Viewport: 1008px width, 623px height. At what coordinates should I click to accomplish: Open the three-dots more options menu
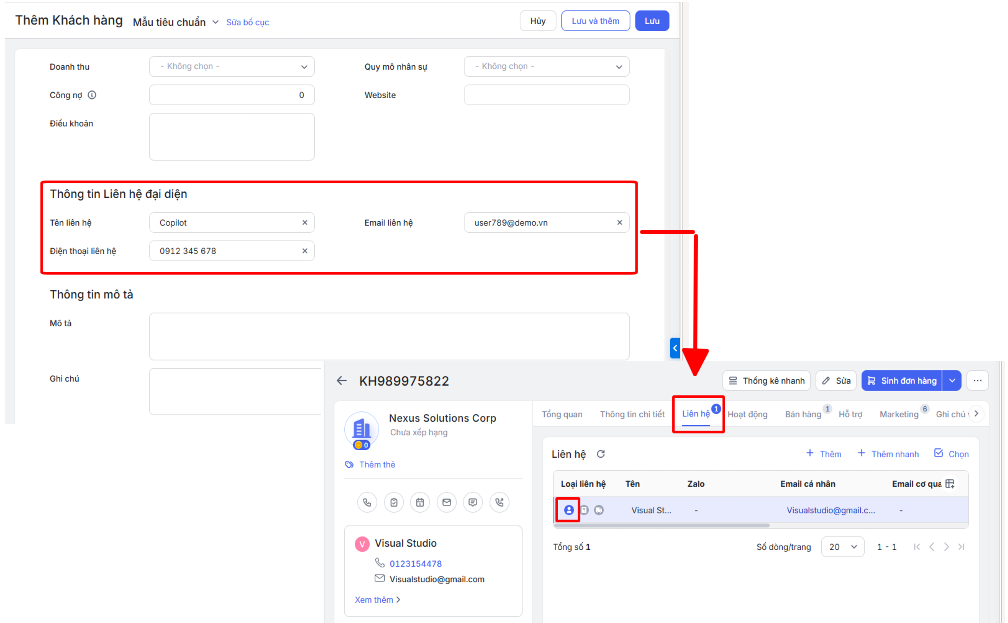(x=977, y=381)
